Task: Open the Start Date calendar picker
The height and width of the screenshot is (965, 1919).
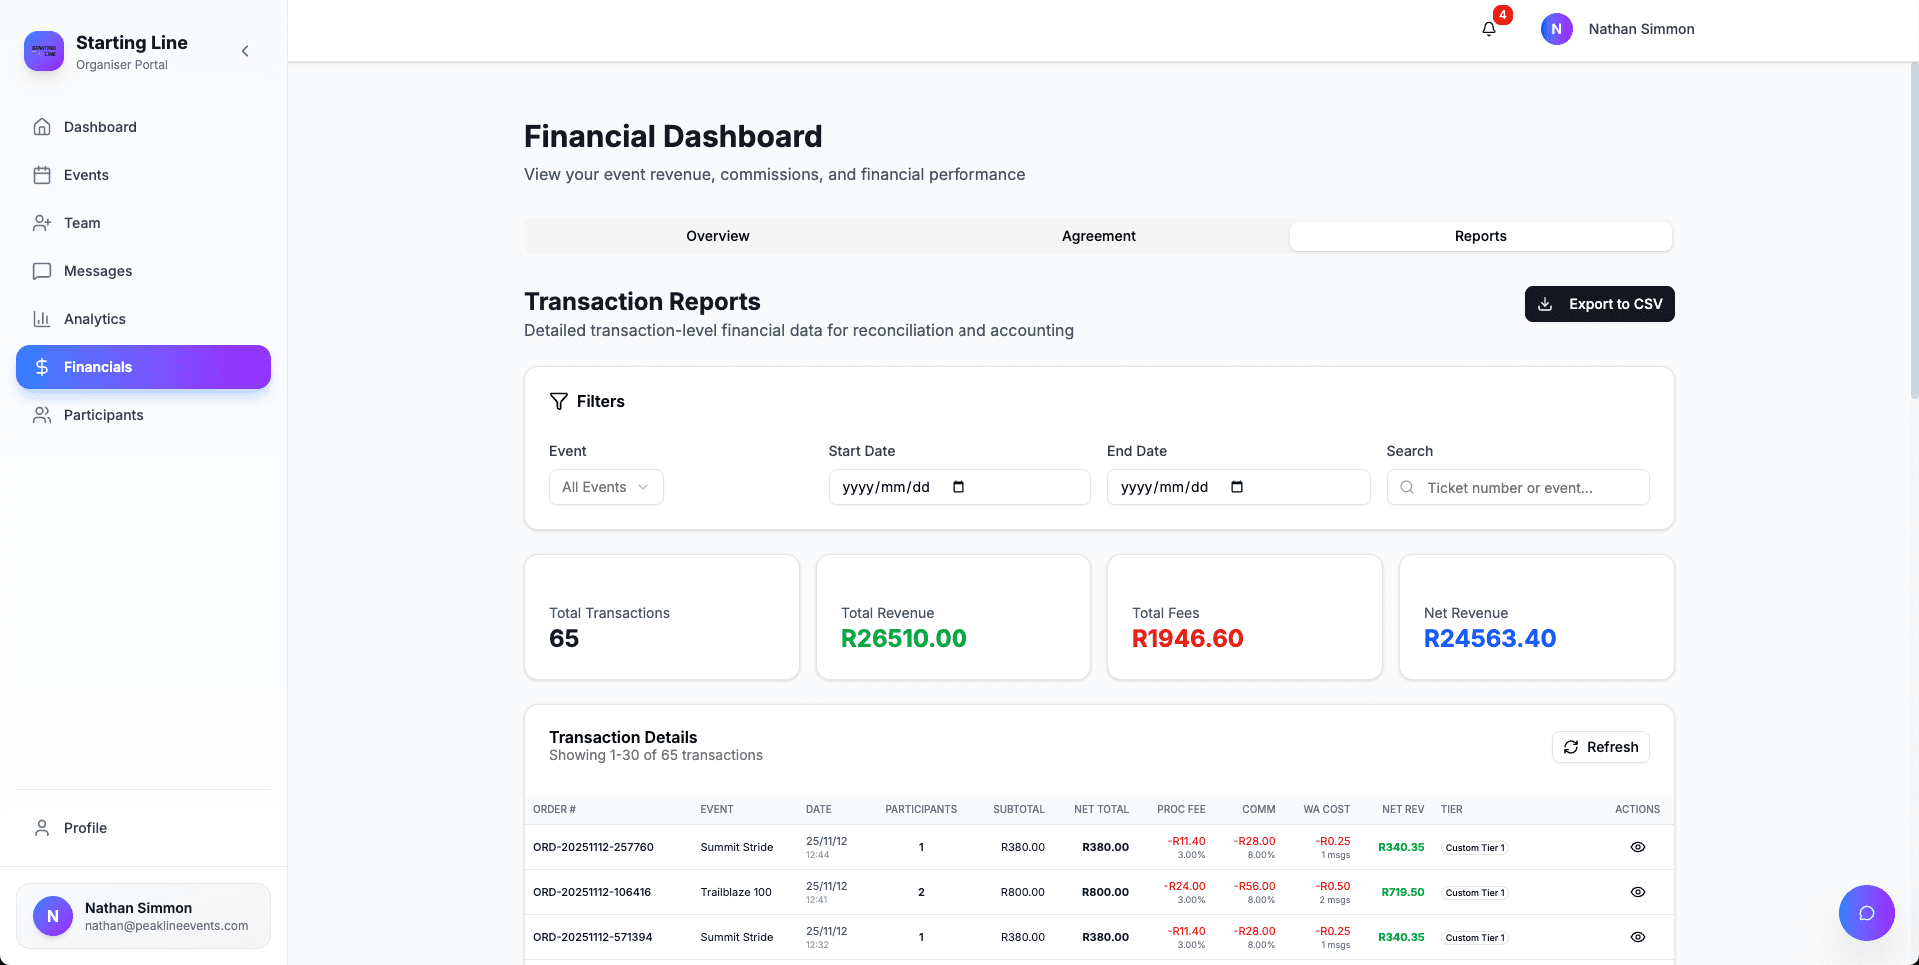Action: coord(957,487)
